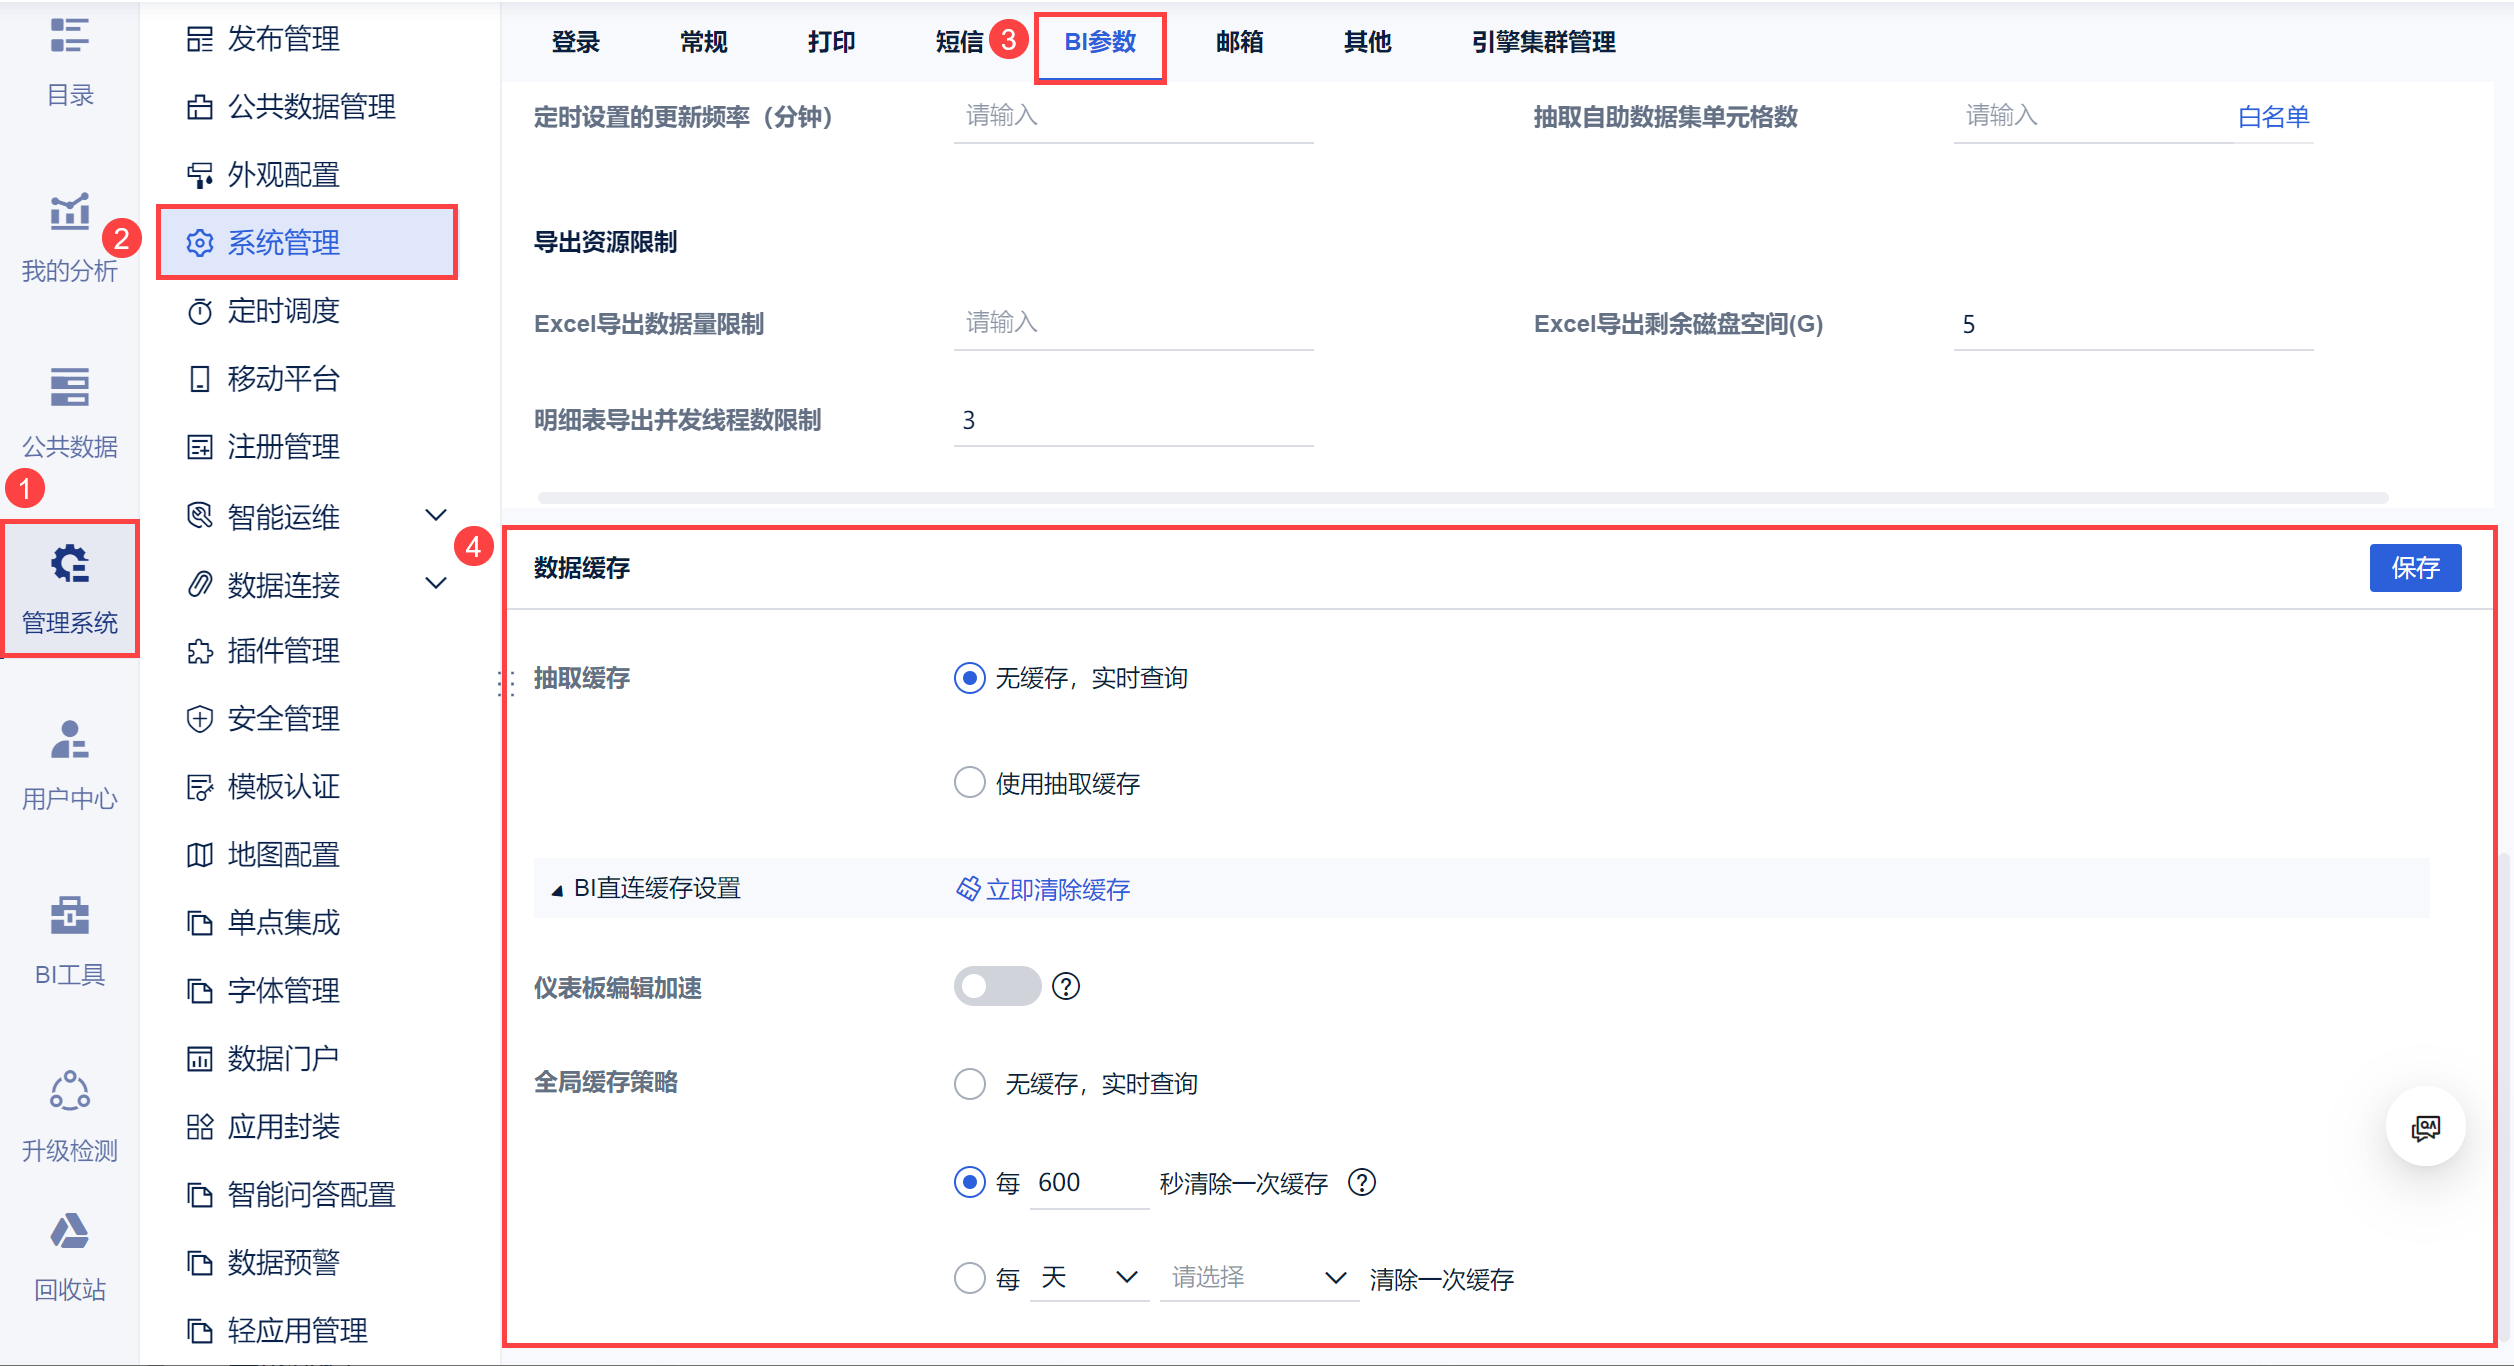This screenshot has width=2514, height=1366.
Task: Collapse the BI直连缓存设置 section
Action: 557,889
